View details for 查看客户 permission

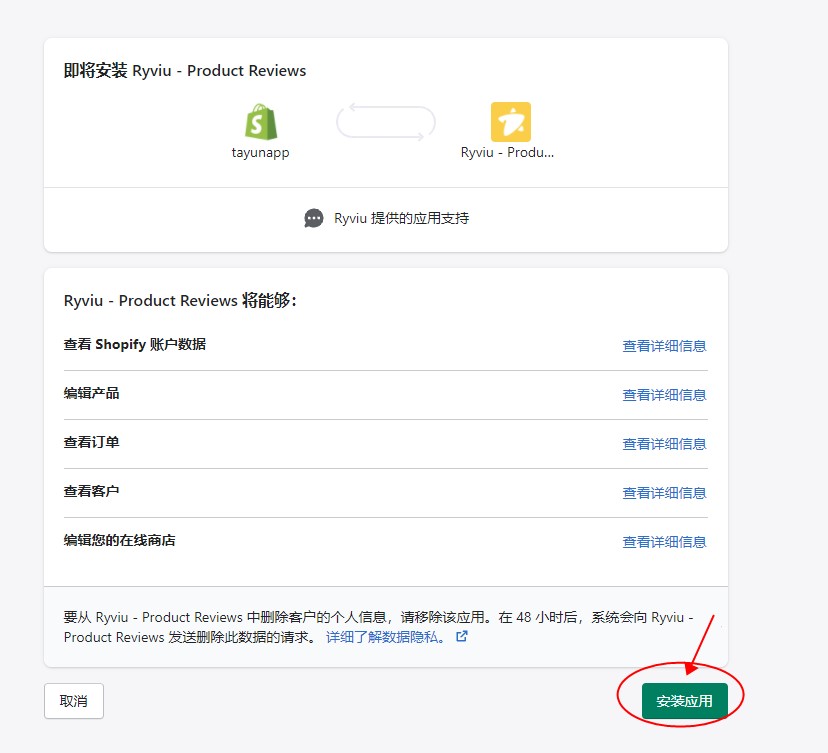(x=664, y=493)
